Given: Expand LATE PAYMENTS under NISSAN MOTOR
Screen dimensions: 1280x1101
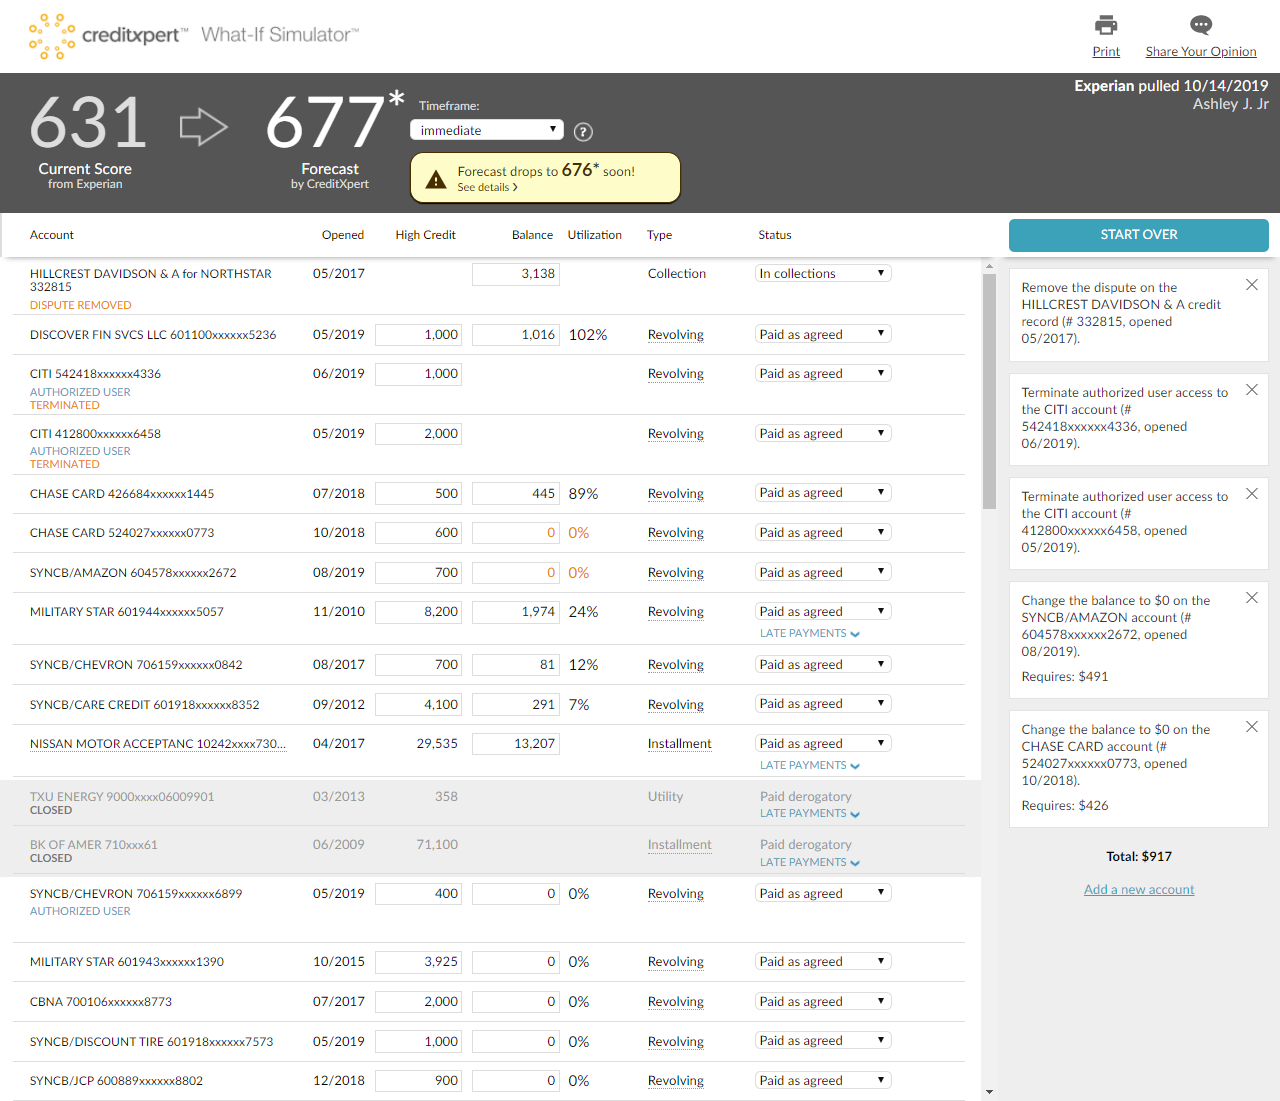Looking at the screenshot, I should 810,765.
